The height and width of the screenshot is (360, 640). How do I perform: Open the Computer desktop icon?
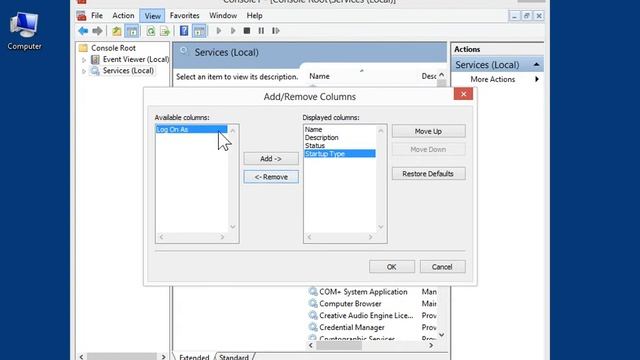pyautogui.click(x=24, y=32)
